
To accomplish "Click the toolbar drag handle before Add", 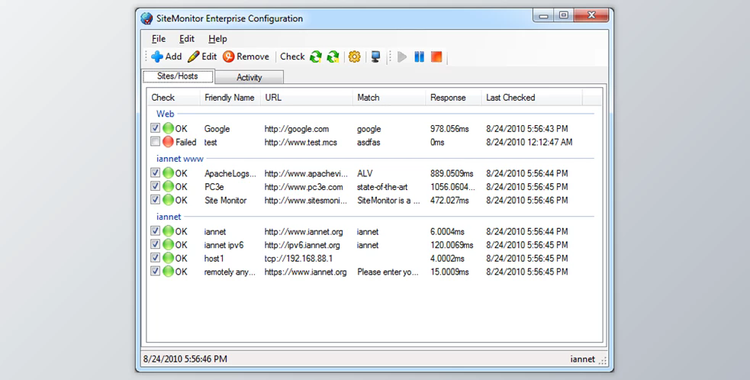I will pyautogui.click(x=146, y=56).
